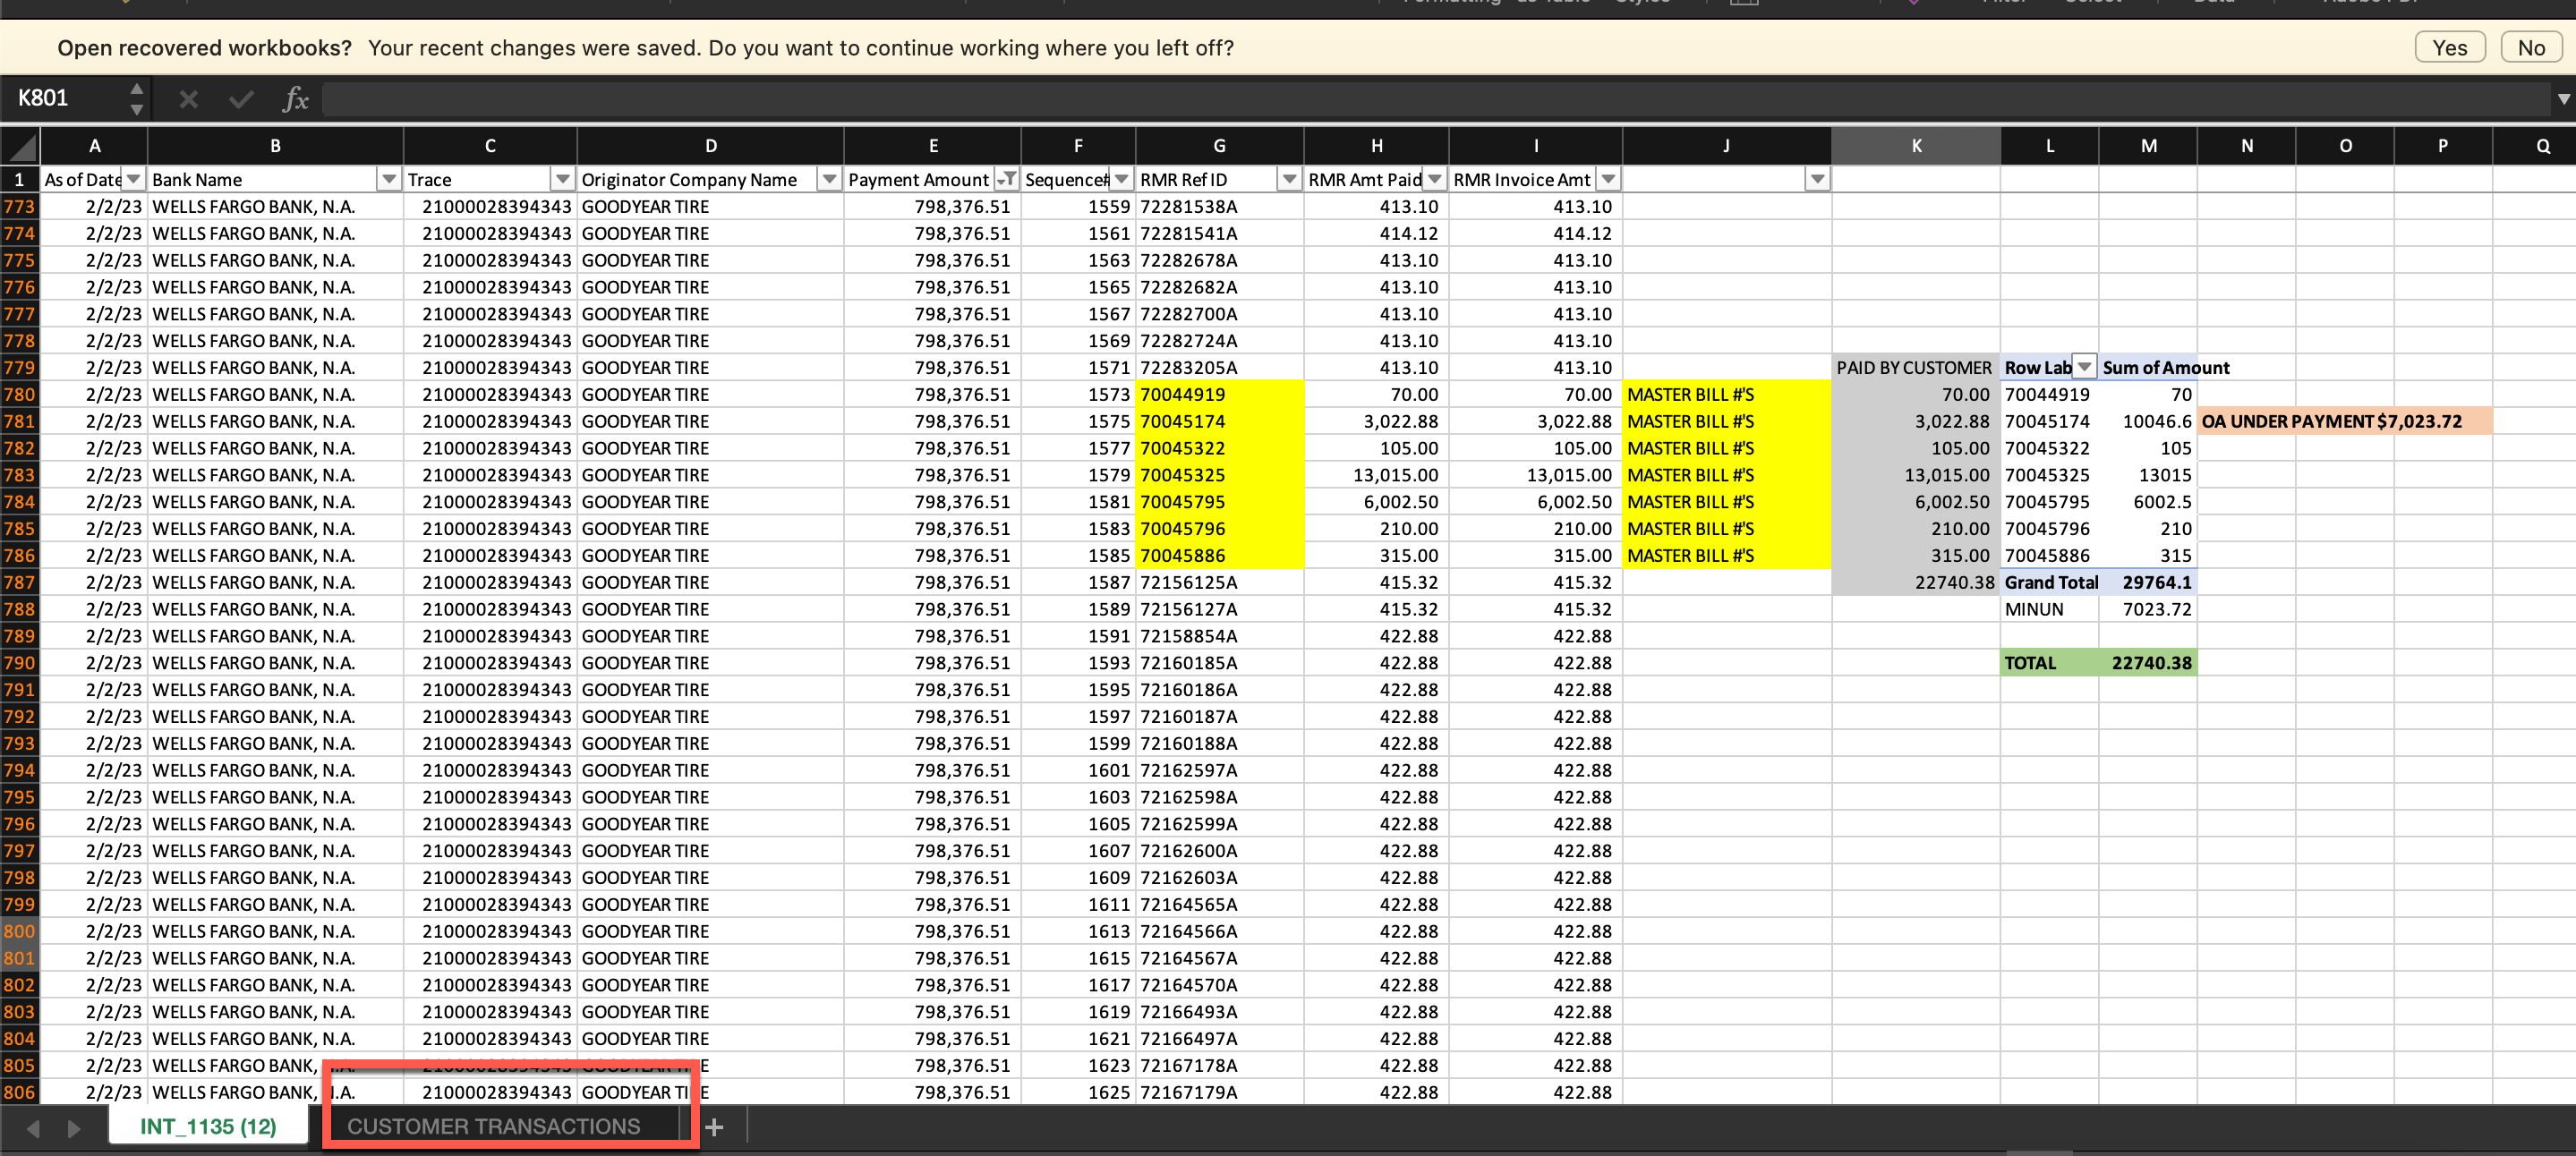
Task: Open active filter on Payment Amount
Action: 1007,179
